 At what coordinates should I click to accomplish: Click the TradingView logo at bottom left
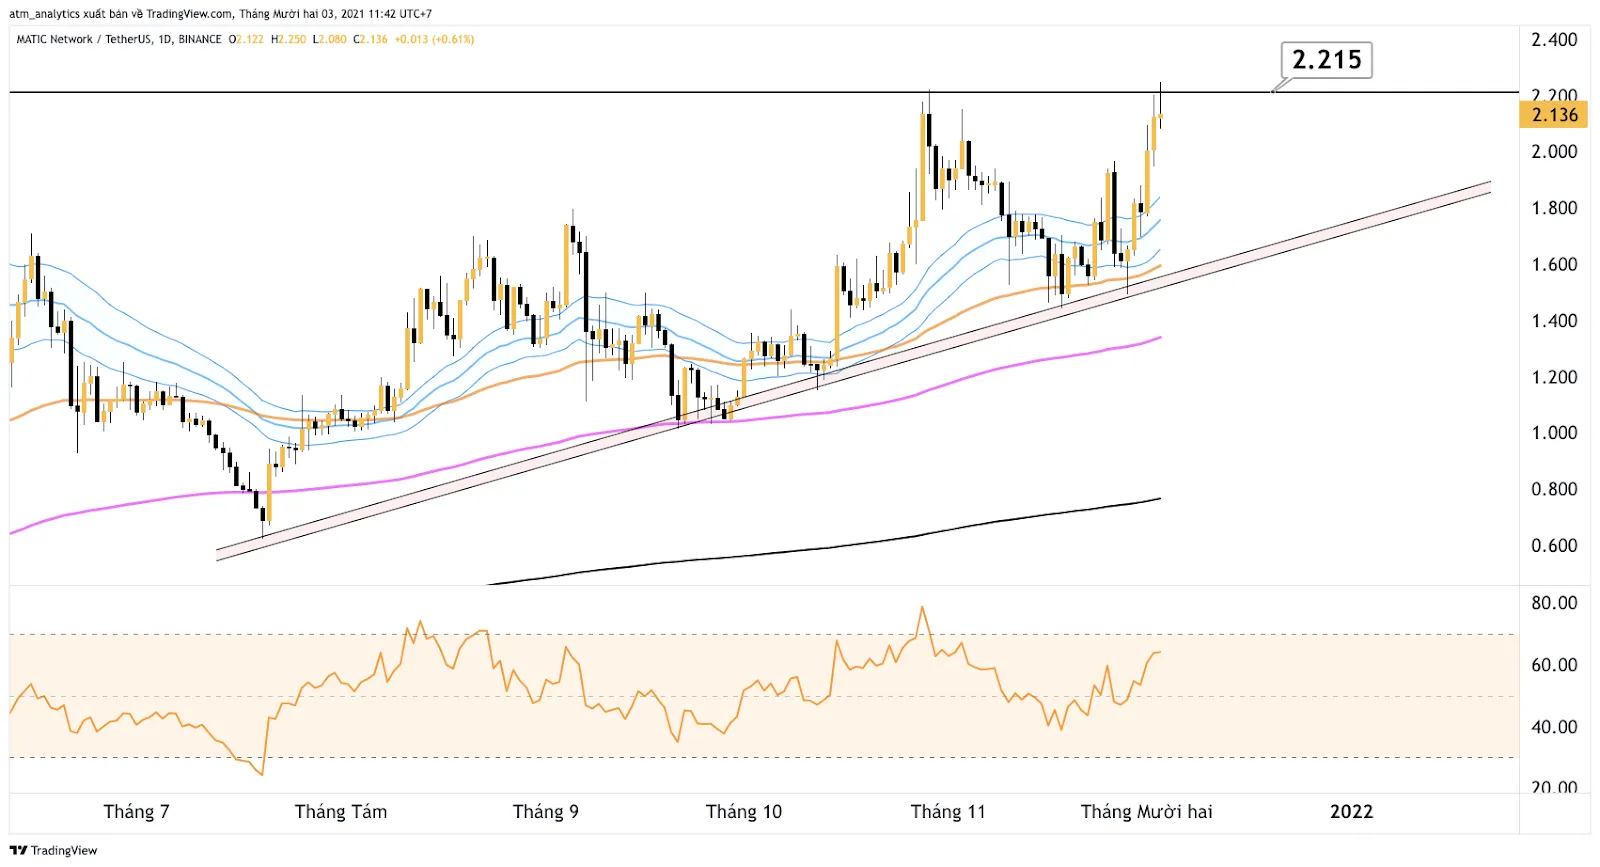coord(54,850)
